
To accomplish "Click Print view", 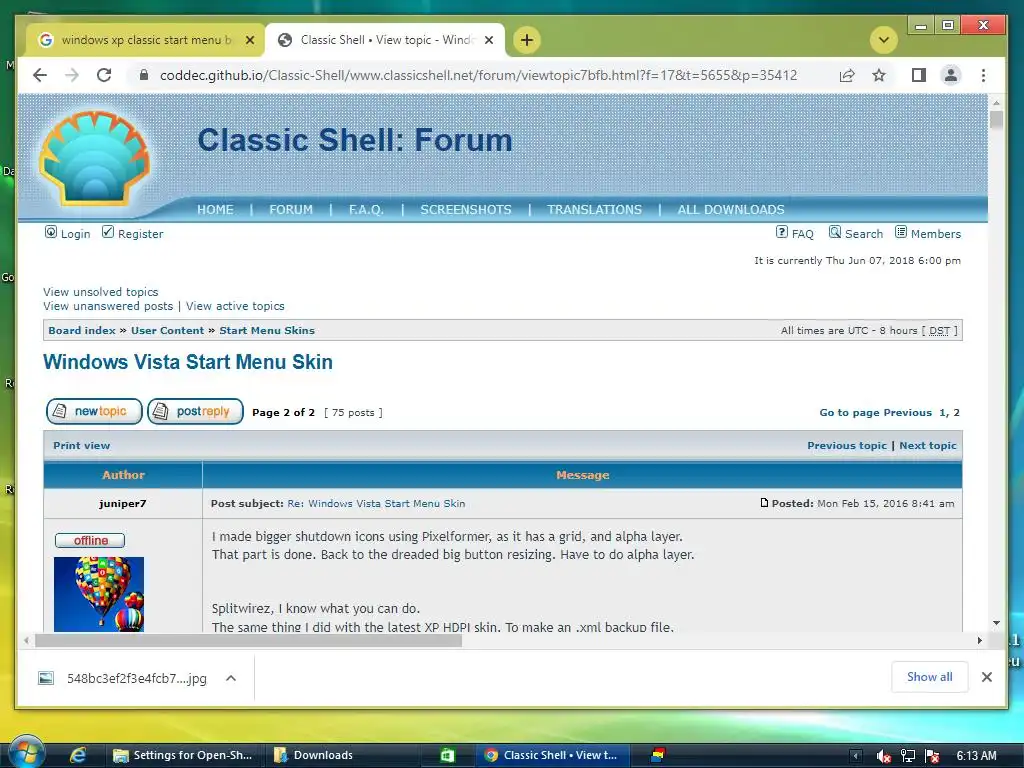I will pyautogui.click(x=82, y=445).
